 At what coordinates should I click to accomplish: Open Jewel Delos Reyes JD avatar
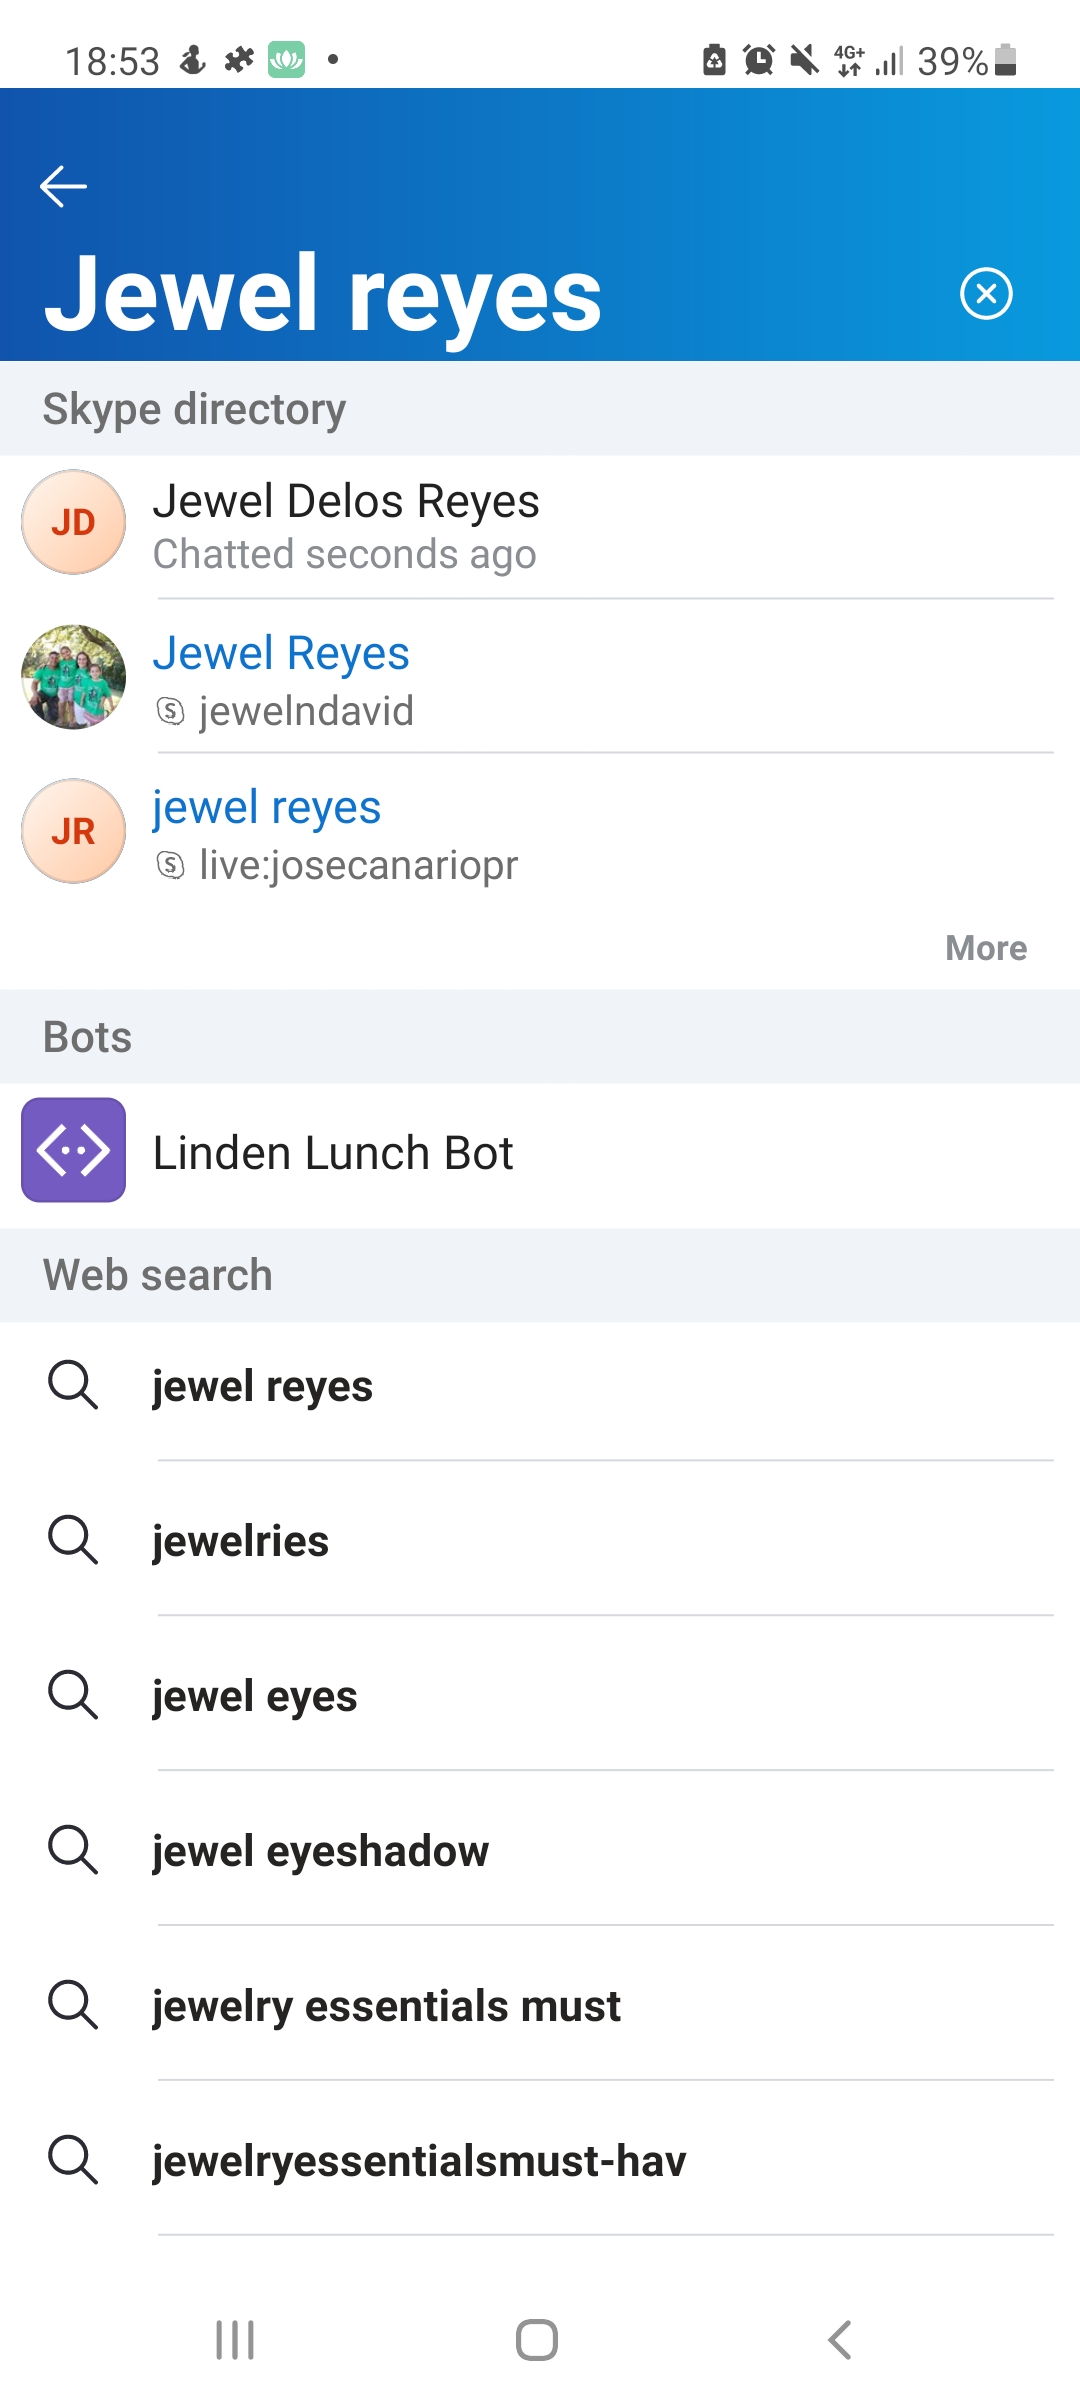(73, 522)
